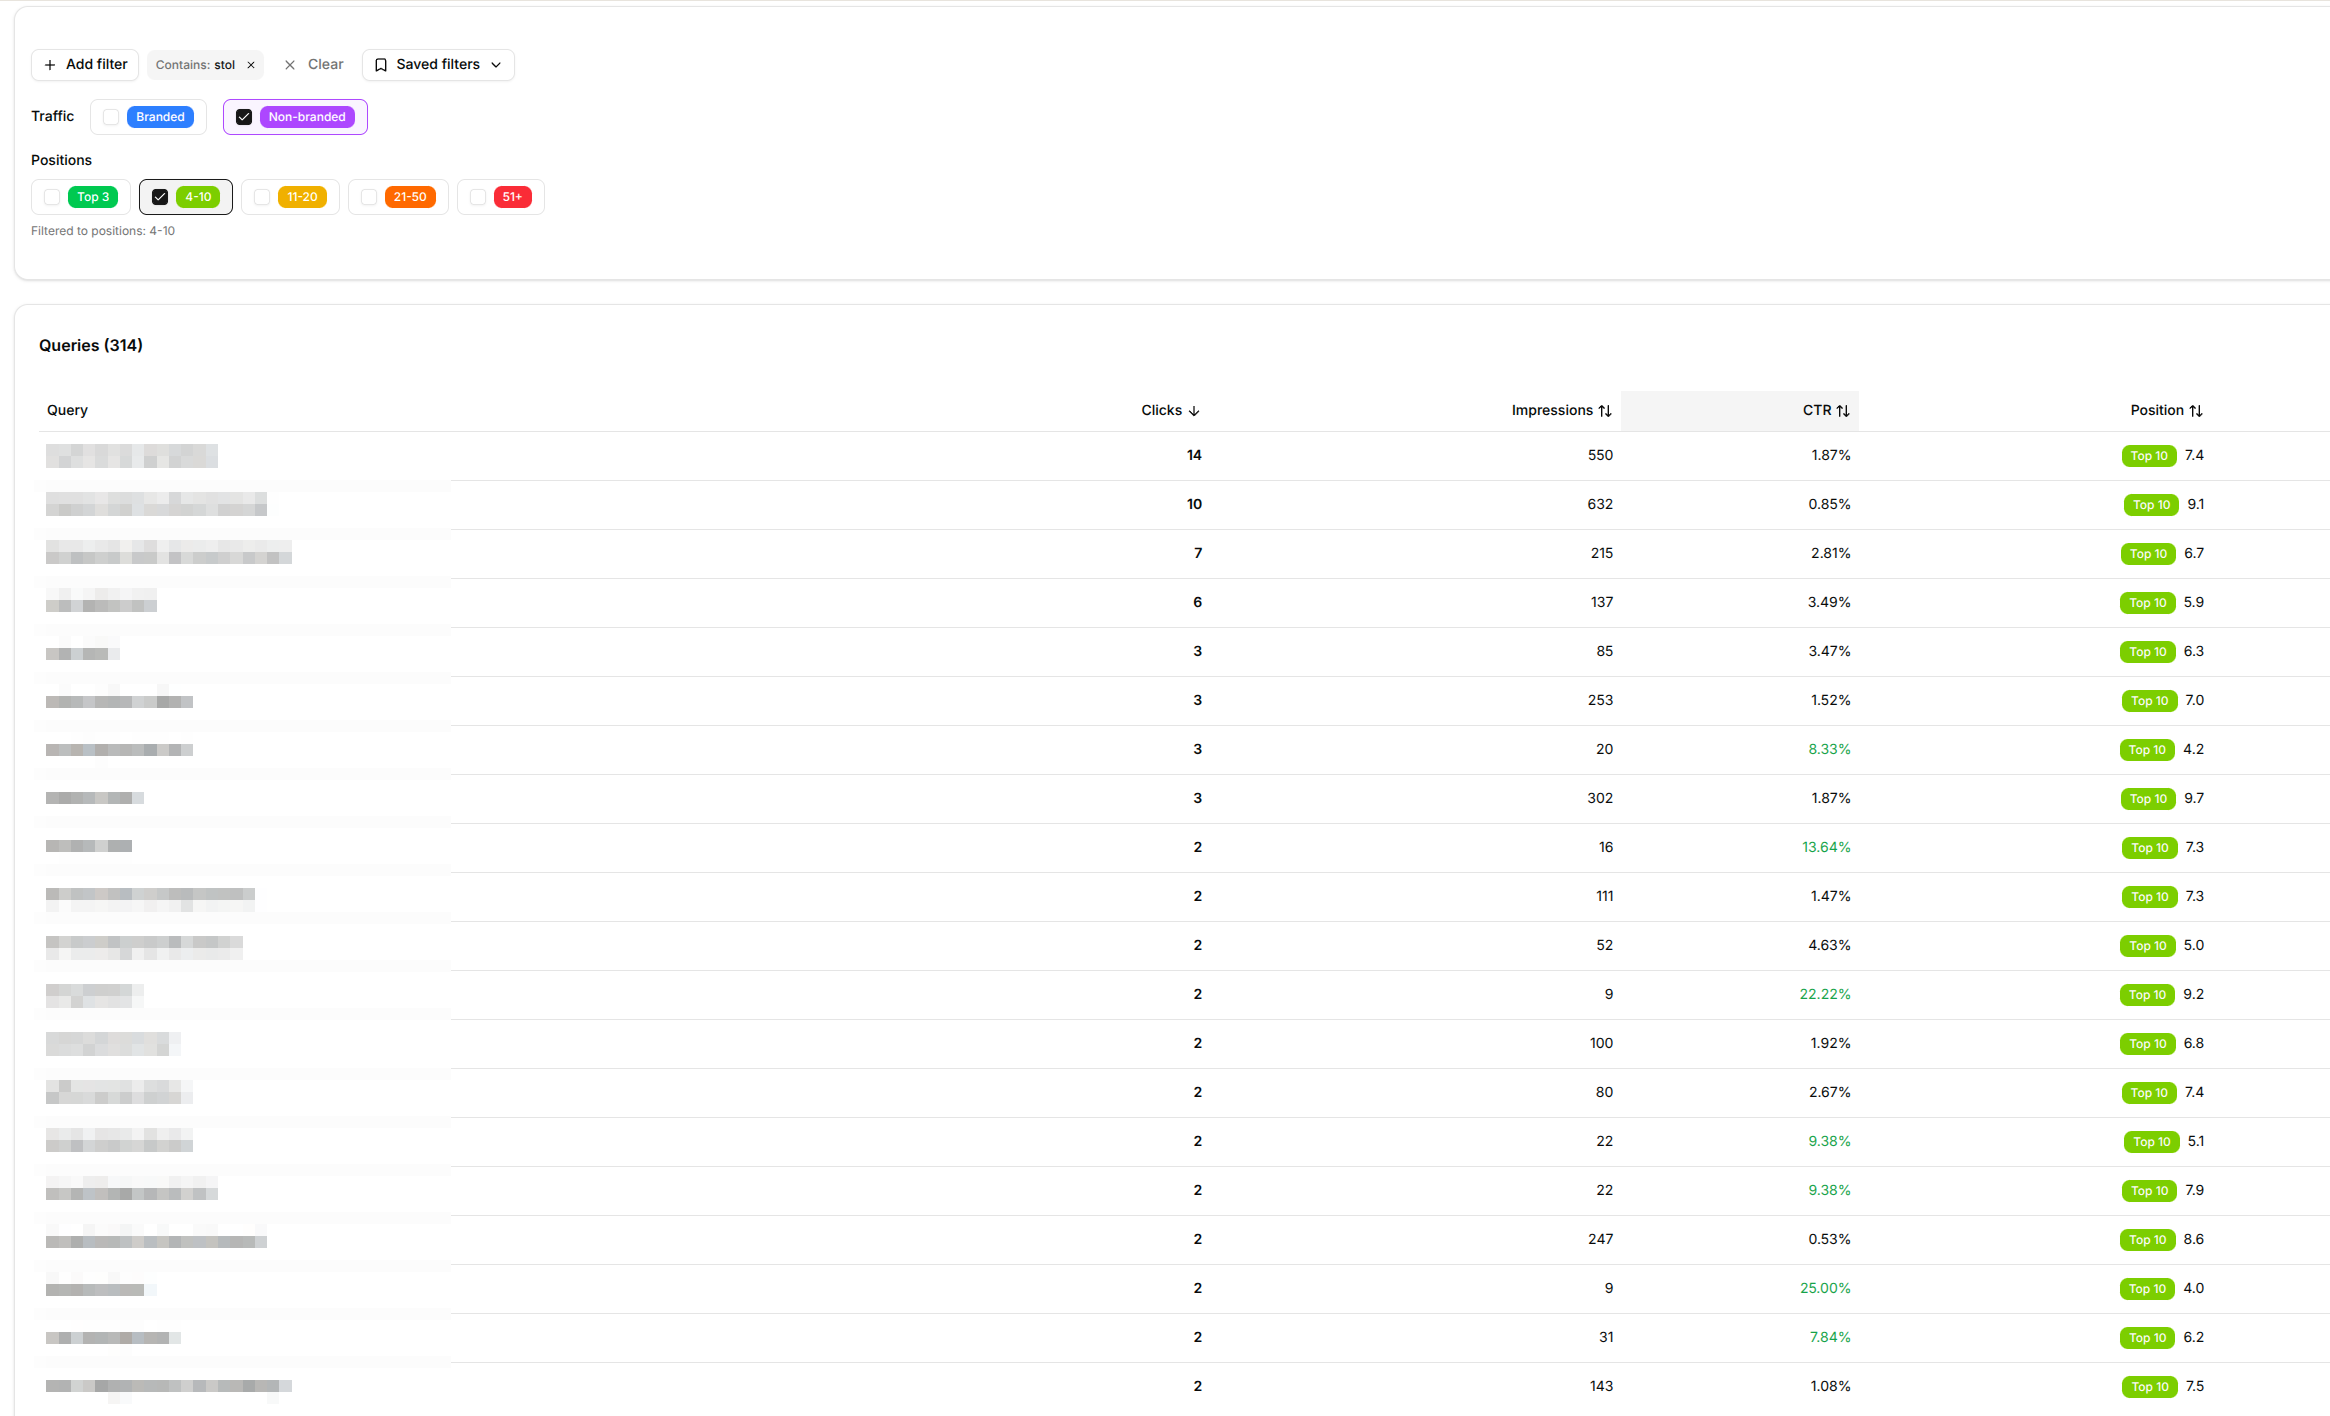Uncheck the 4-10 positions filter
The height and width of the screenshot is (1416, 2330).
click(x=160, y=196)
